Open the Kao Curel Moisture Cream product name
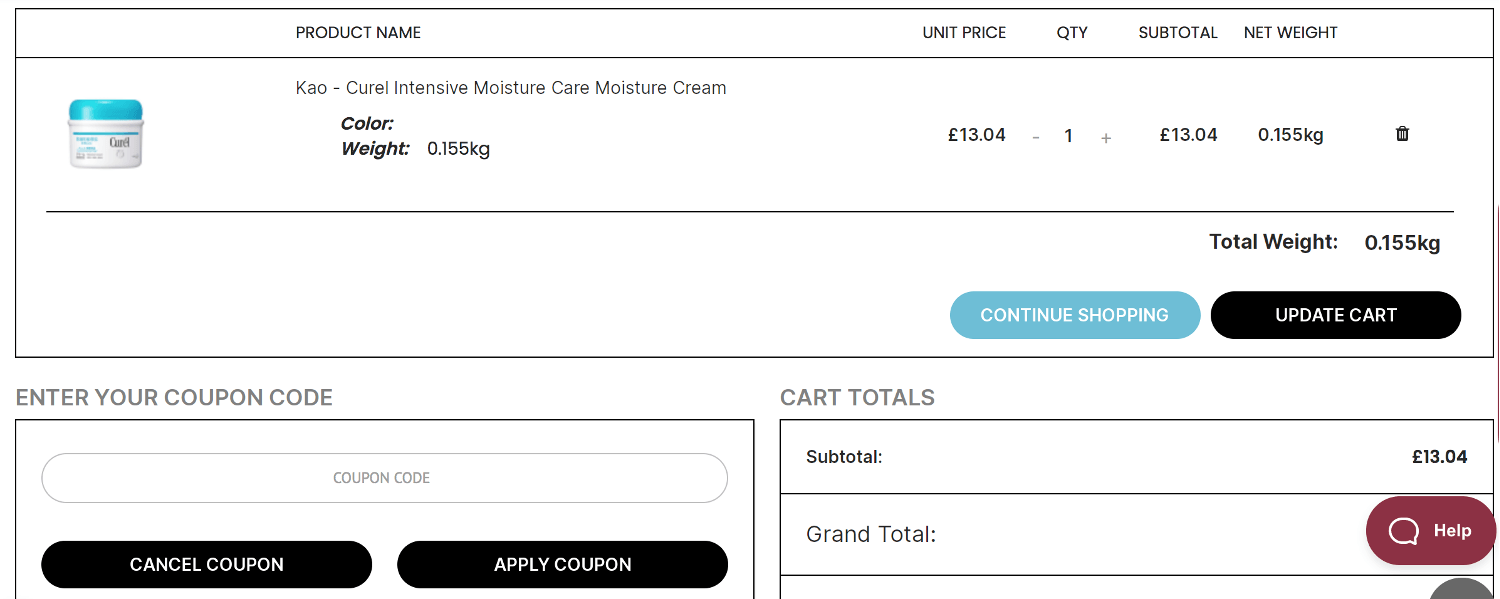 pos(512,87)
